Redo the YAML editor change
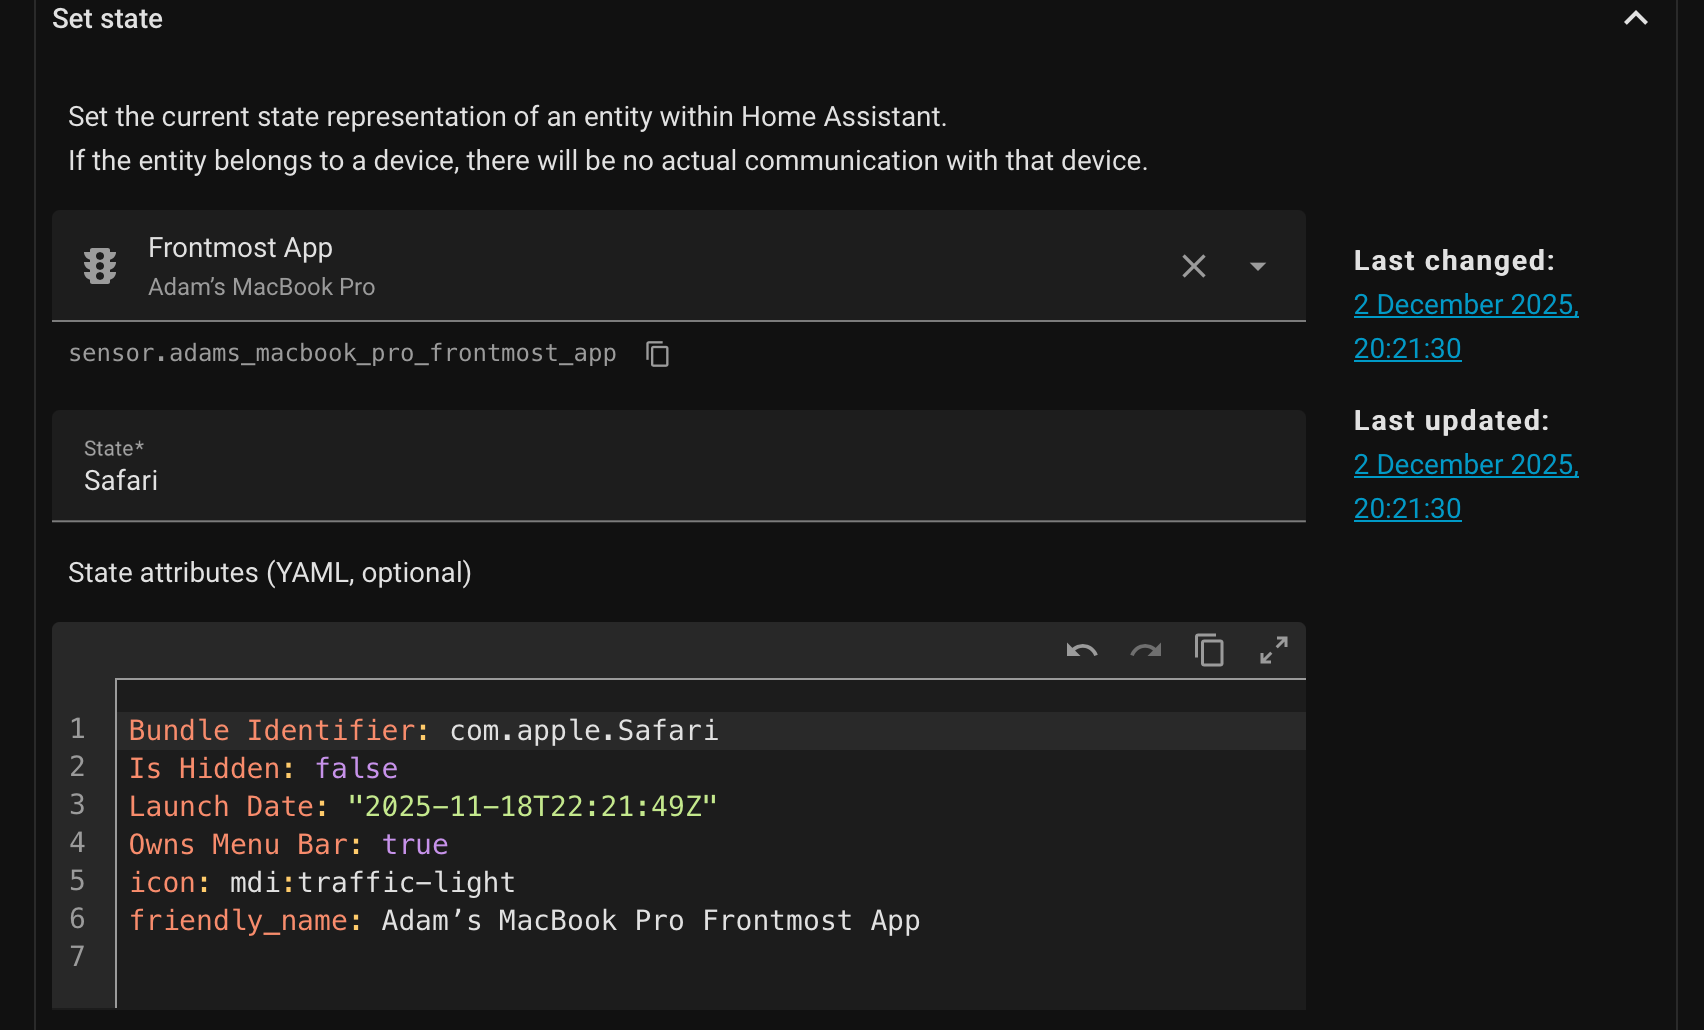1704x1030 pixels. [x=1145, y=651]
